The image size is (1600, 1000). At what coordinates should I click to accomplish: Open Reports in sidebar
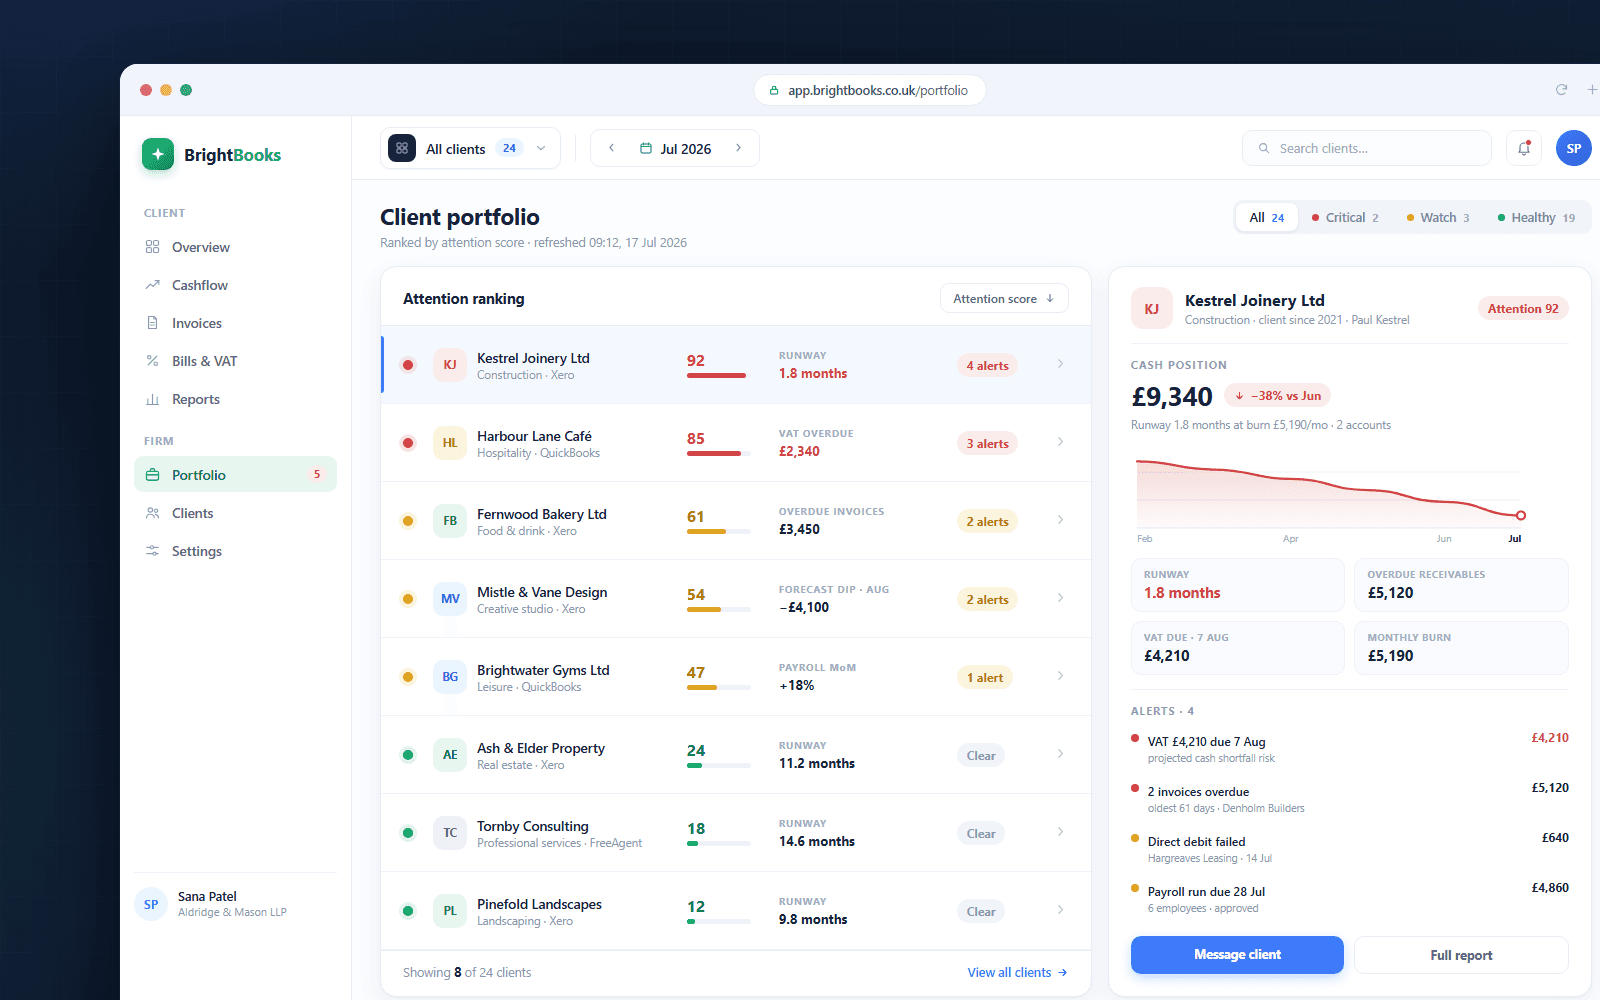(235, 399)
